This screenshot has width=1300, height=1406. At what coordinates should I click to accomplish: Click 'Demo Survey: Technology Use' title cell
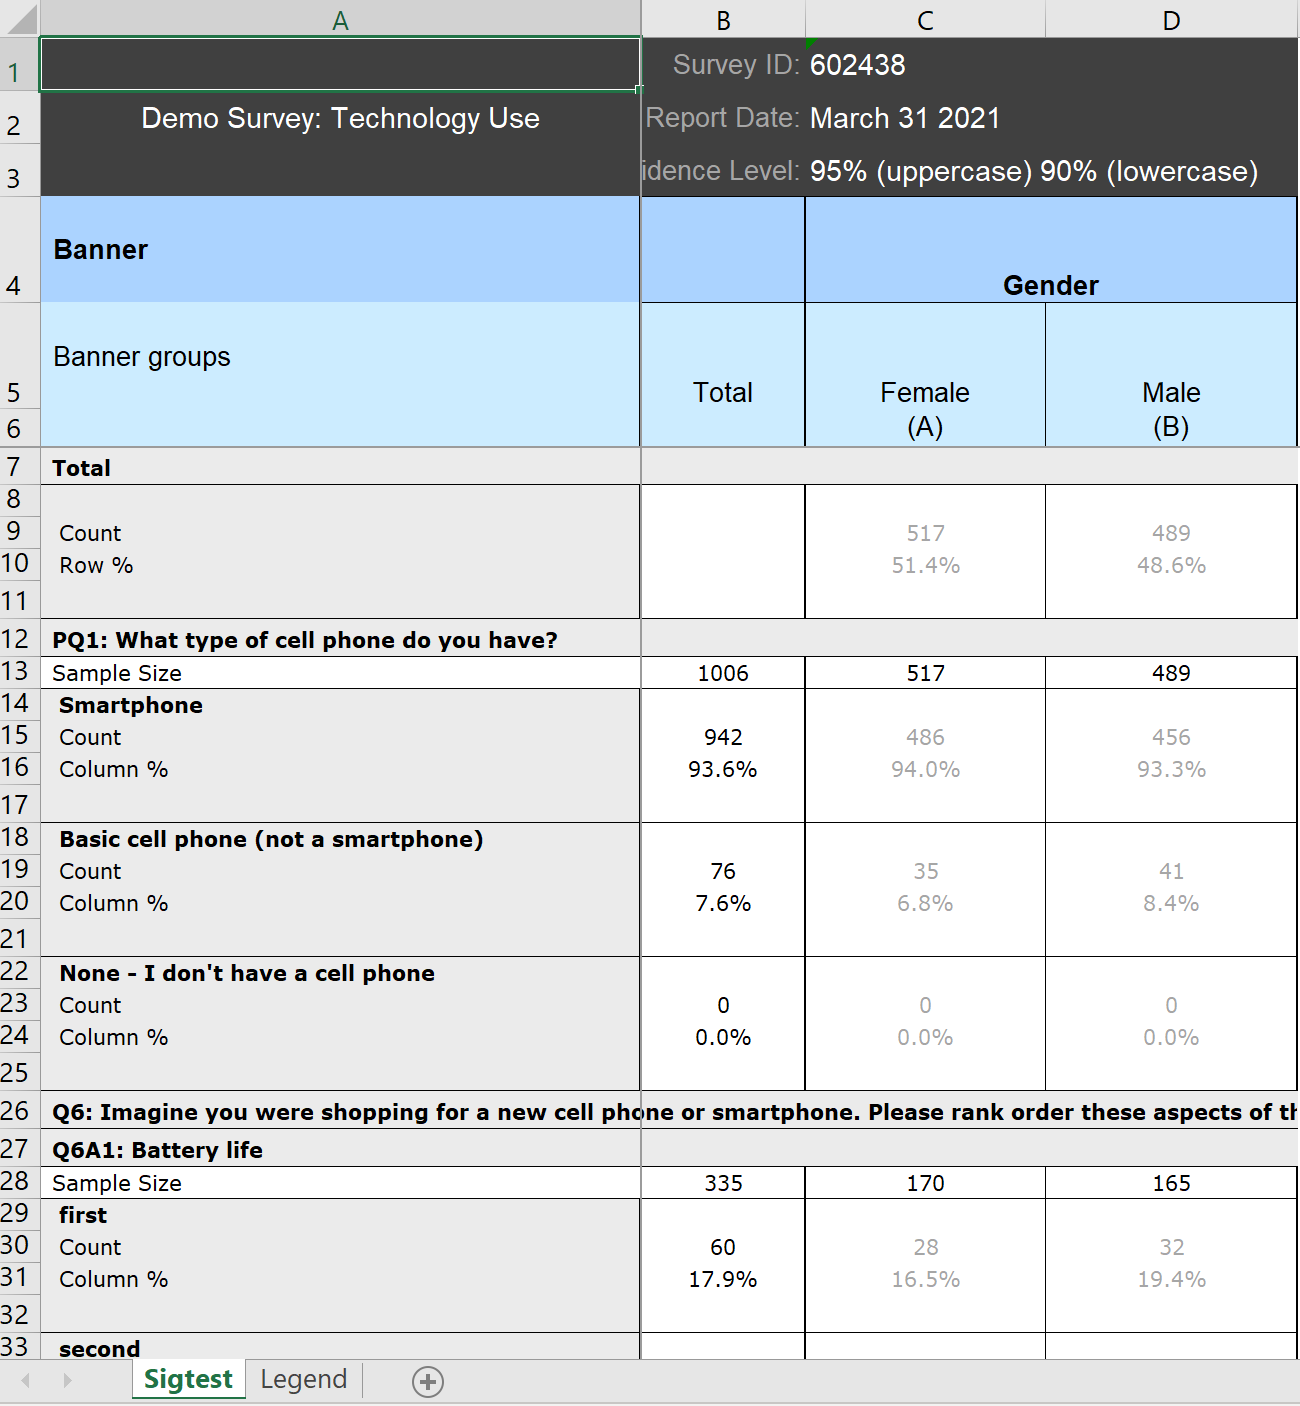pyautogui.click(x=340, y=118)
